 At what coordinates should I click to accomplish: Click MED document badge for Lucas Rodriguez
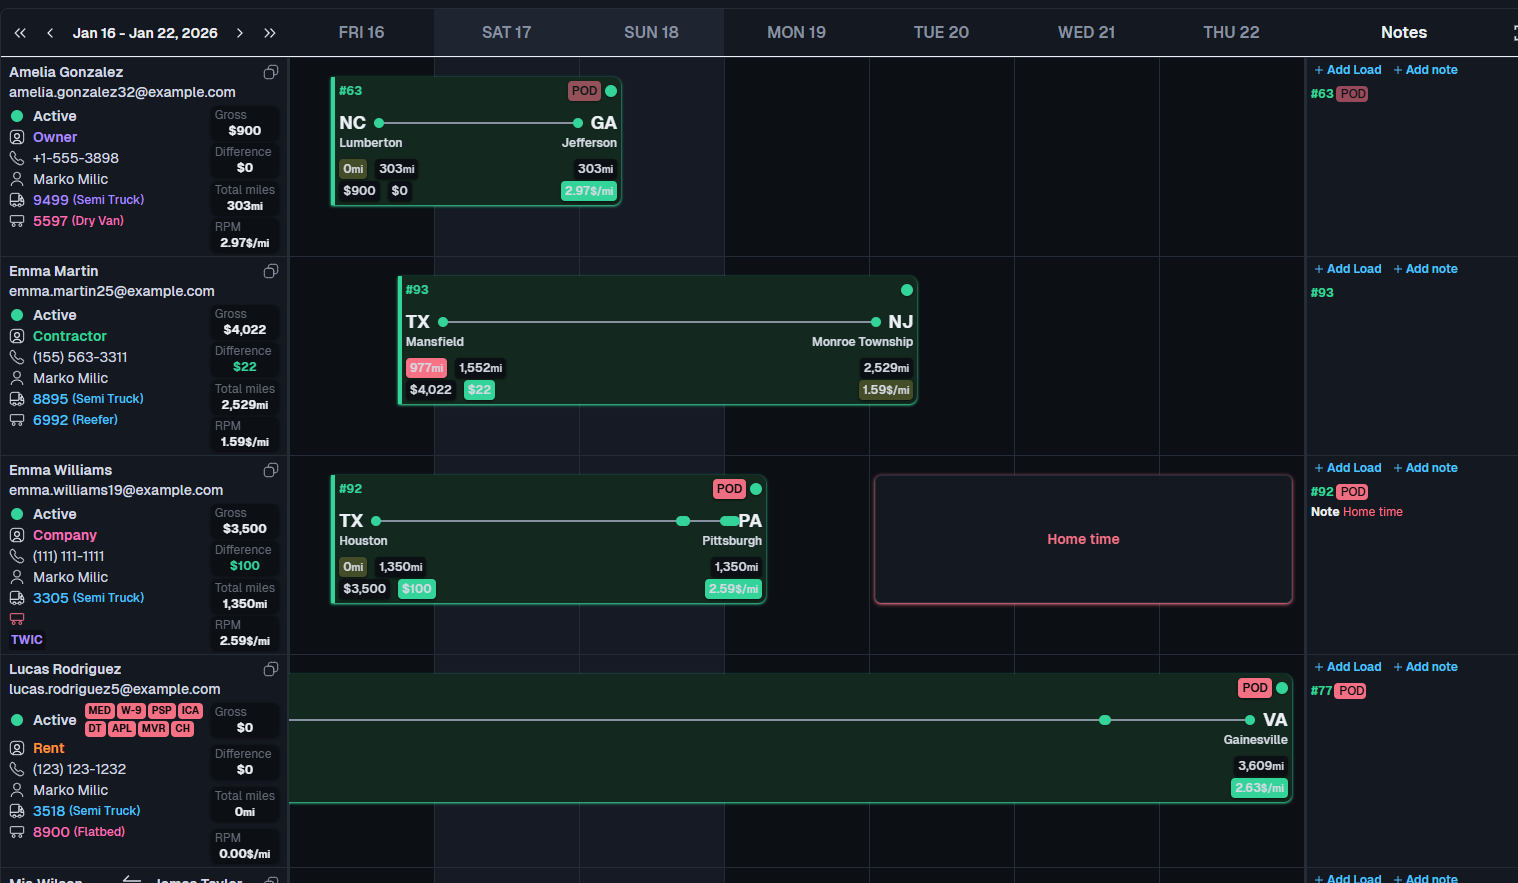[99, 711]
